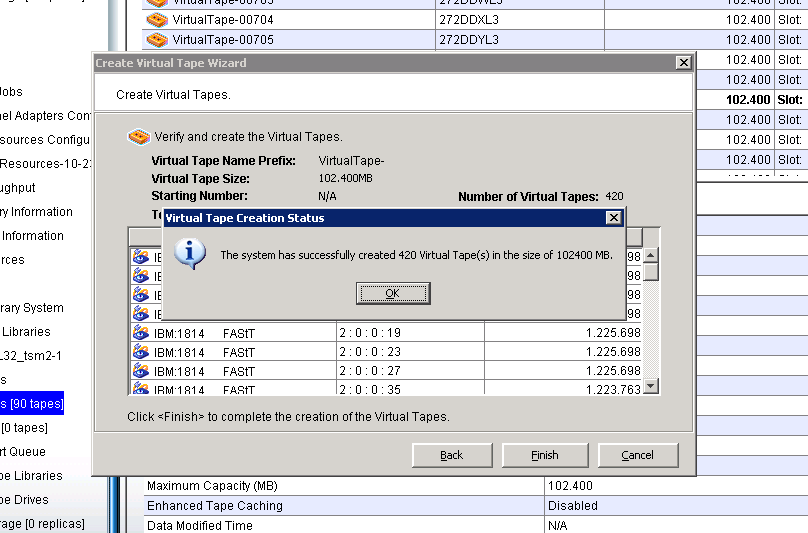Click the Data Modified Time property row
Screen dimensions: 808x533
pyautogui.click(x=476, y=525)
